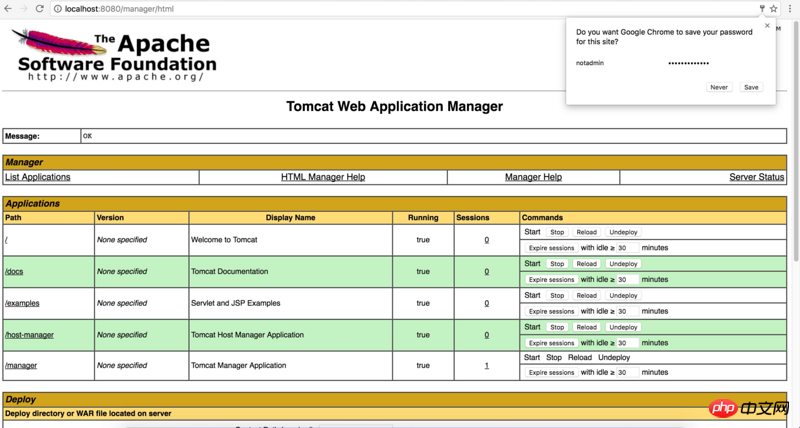Screen dimensions: 800x428
Task: Expire sessions for /manager
Action: (x=551, y=372)
